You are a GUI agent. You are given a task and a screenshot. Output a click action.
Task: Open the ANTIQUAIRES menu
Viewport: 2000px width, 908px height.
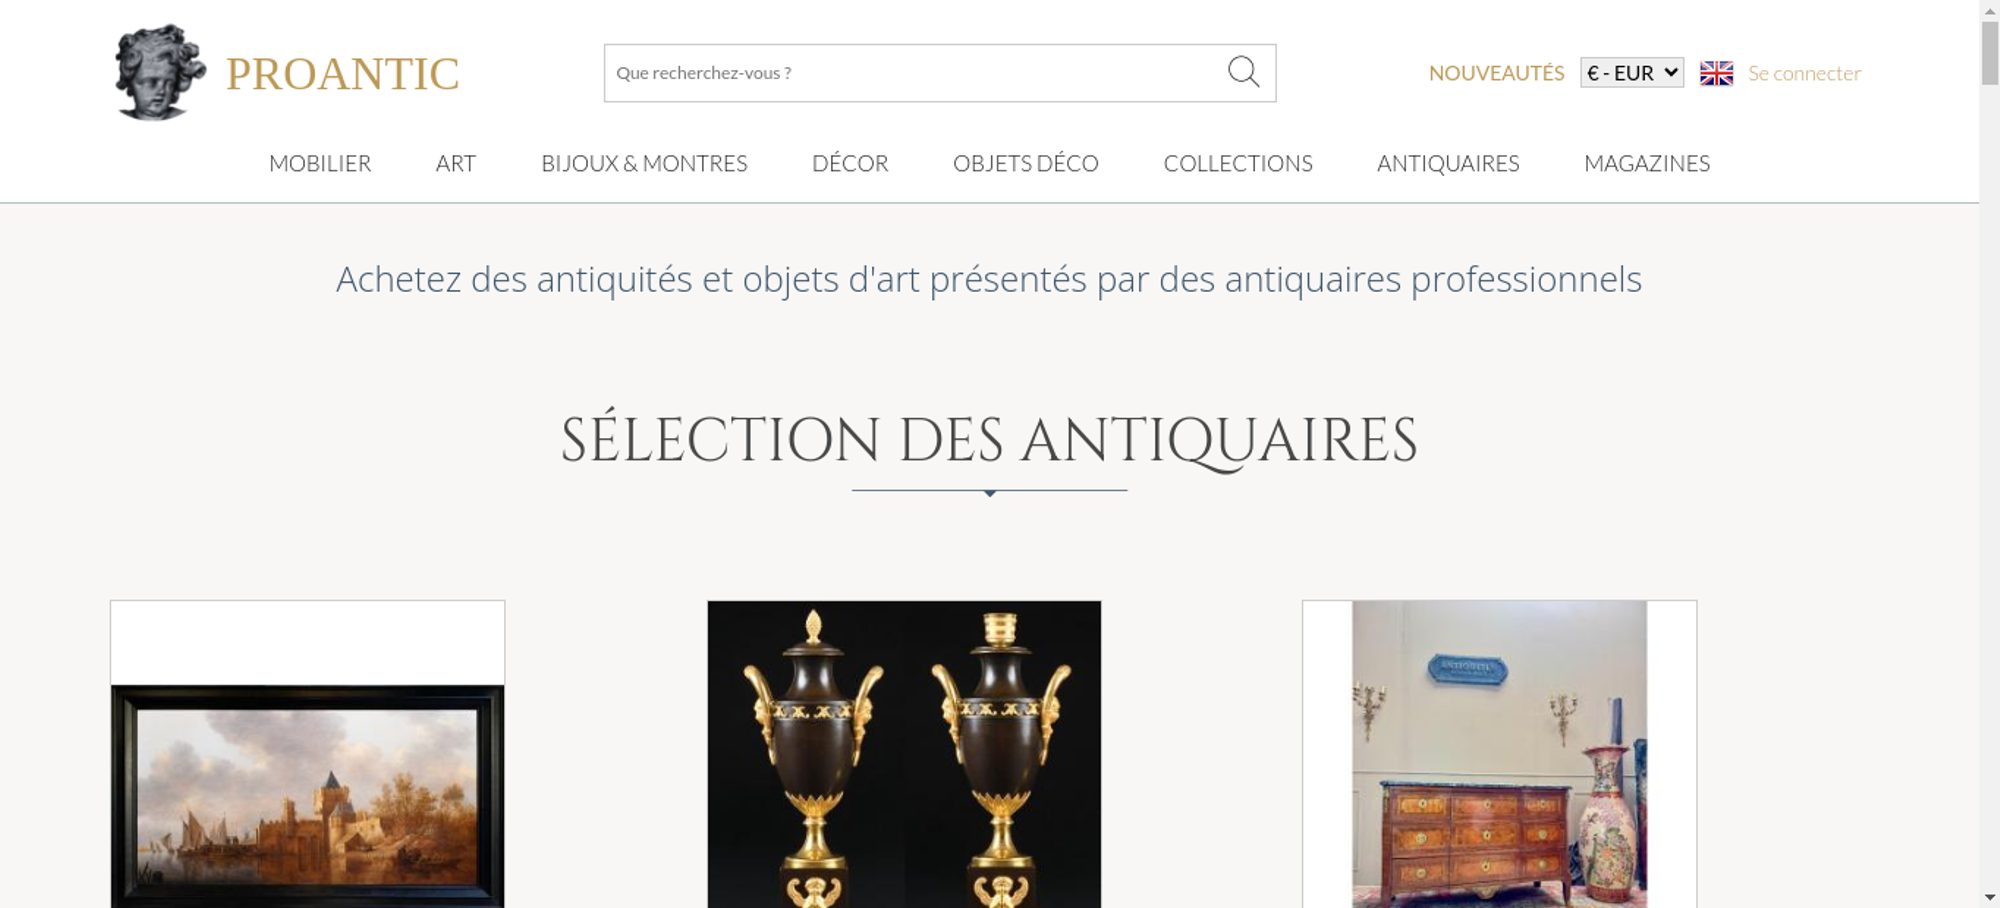pos(1448,163)
